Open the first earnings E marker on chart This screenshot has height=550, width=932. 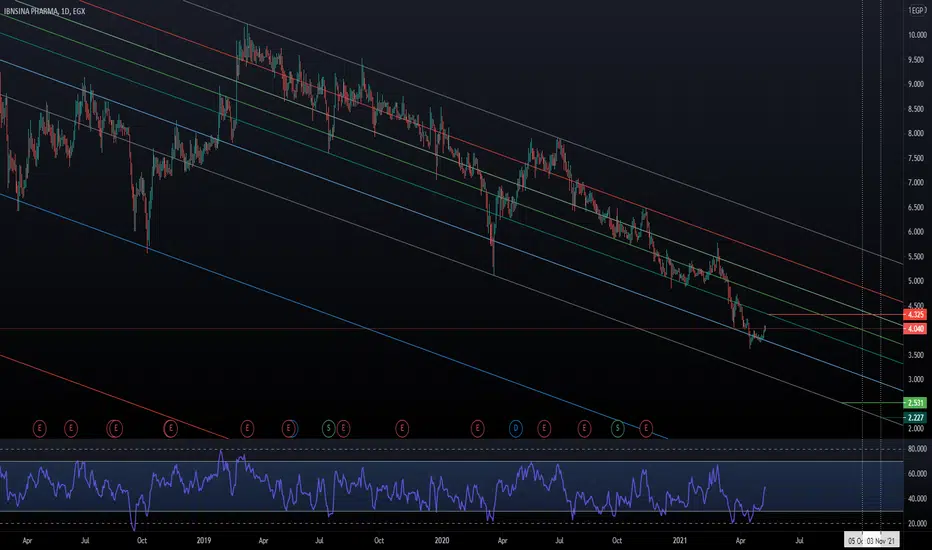point(39,428)
